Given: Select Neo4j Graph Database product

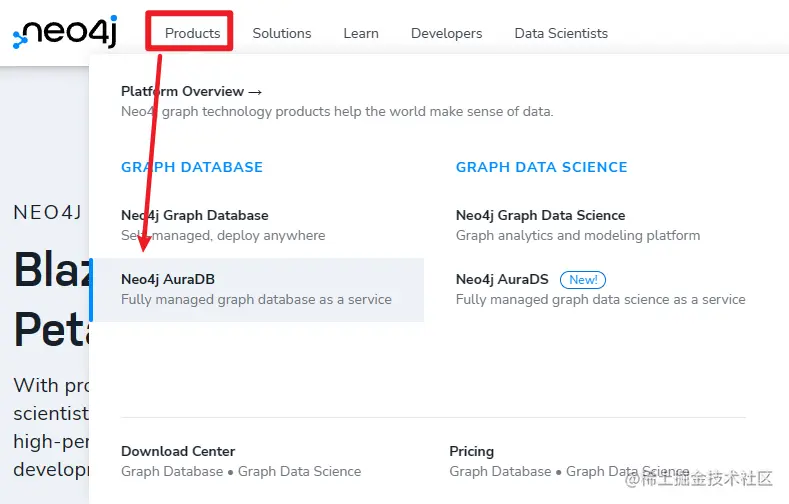Looking at the screenshot, I should 194,215.
